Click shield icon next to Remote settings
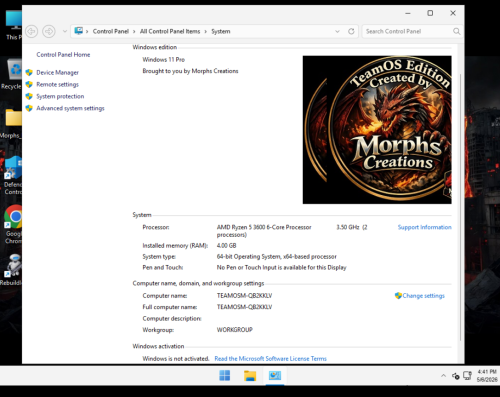This screenshot has height=397, width=500. (x=29, y=84)
